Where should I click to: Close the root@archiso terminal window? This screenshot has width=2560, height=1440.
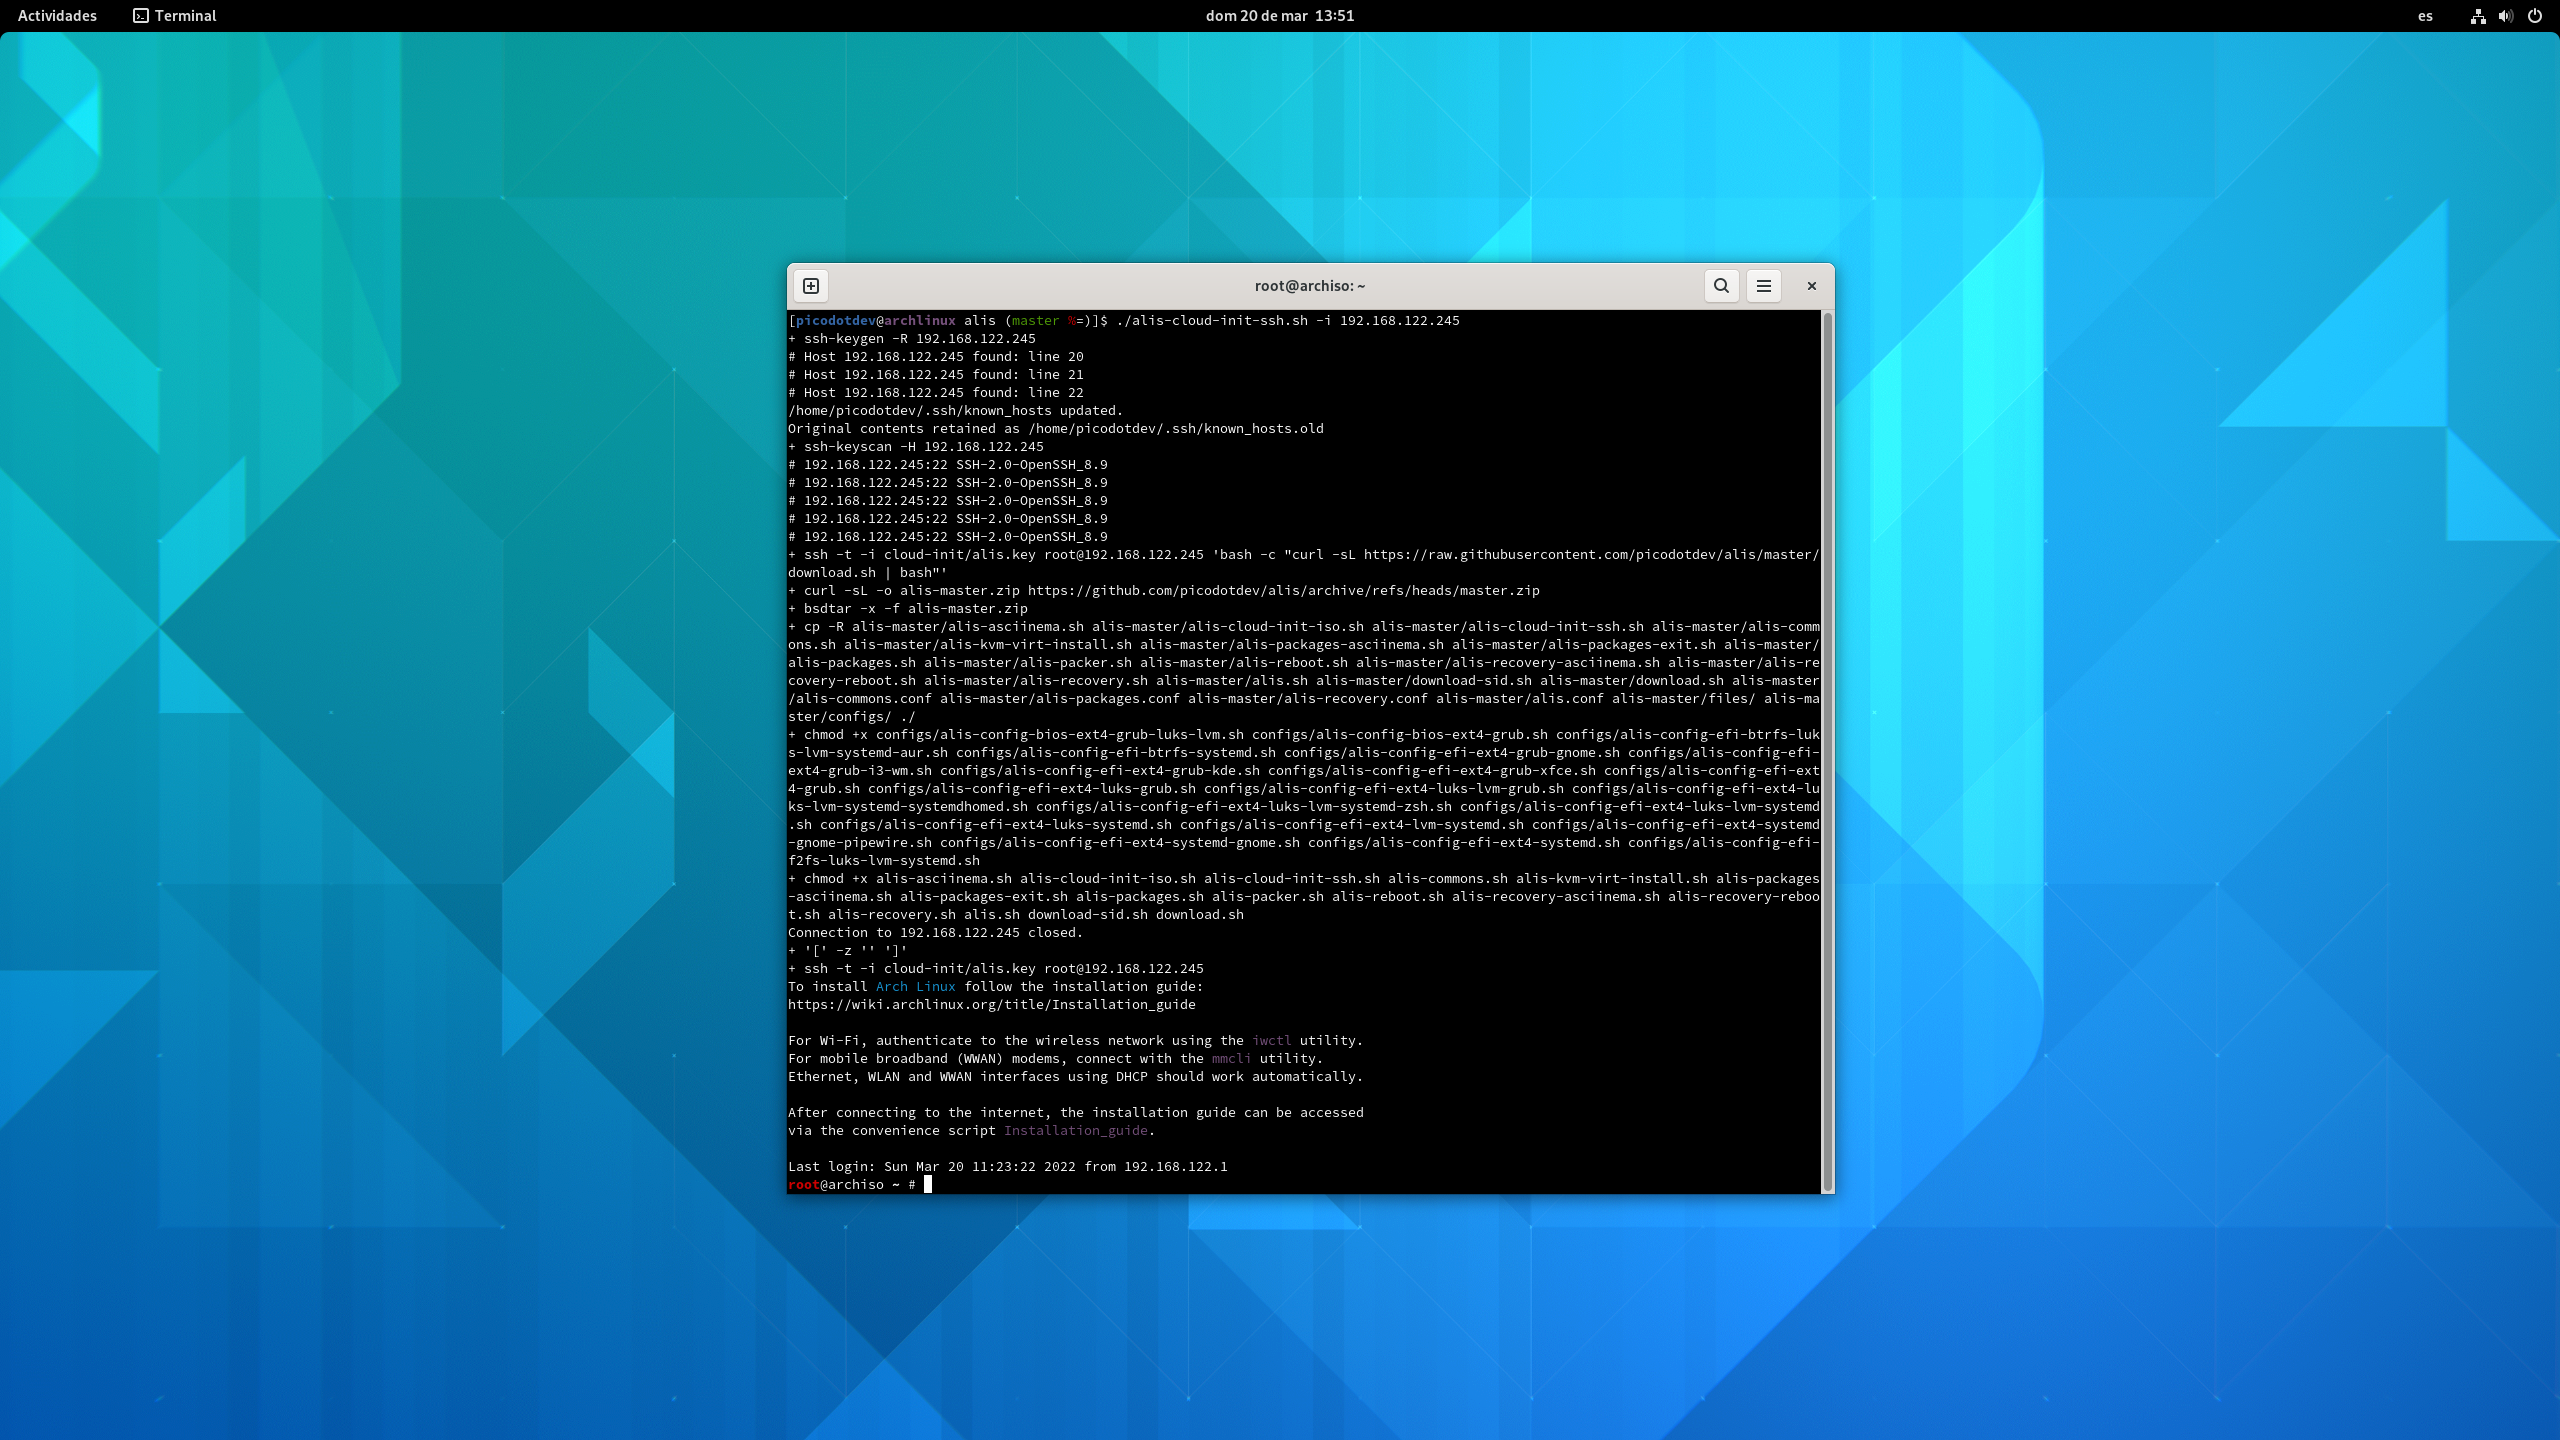(1811, 286)
